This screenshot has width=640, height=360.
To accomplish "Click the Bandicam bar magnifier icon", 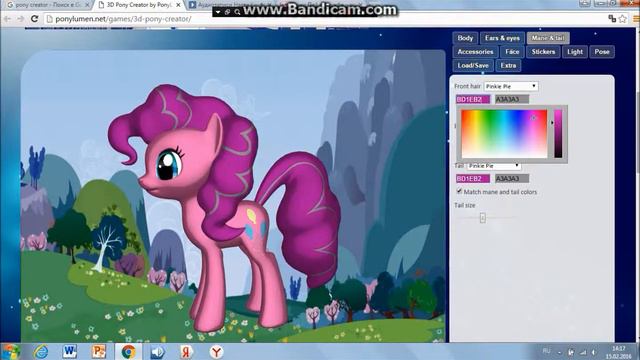I will click(x=237, y=12).
